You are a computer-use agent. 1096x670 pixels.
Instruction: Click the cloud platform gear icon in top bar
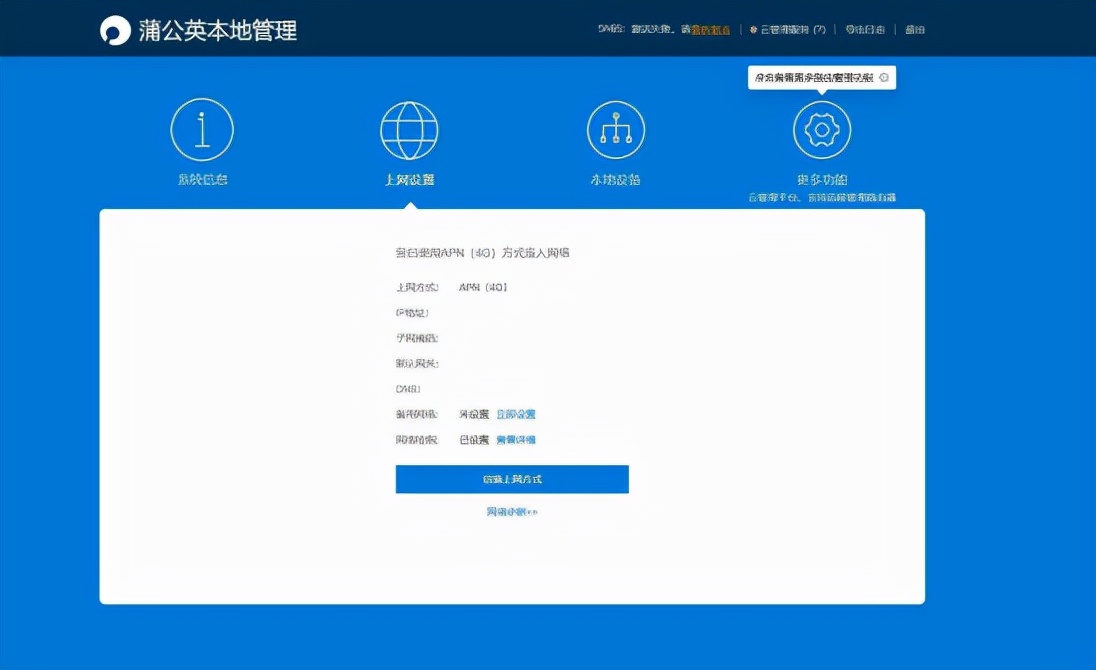(x=751, y=29)
